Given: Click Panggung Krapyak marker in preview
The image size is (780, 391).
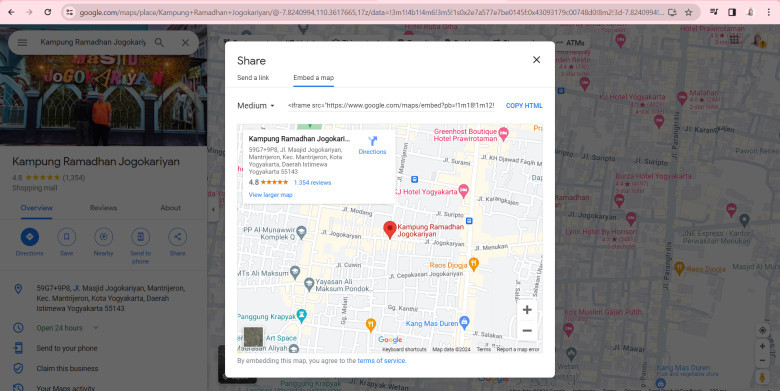Looking at the screenshot, I should 301,315.
